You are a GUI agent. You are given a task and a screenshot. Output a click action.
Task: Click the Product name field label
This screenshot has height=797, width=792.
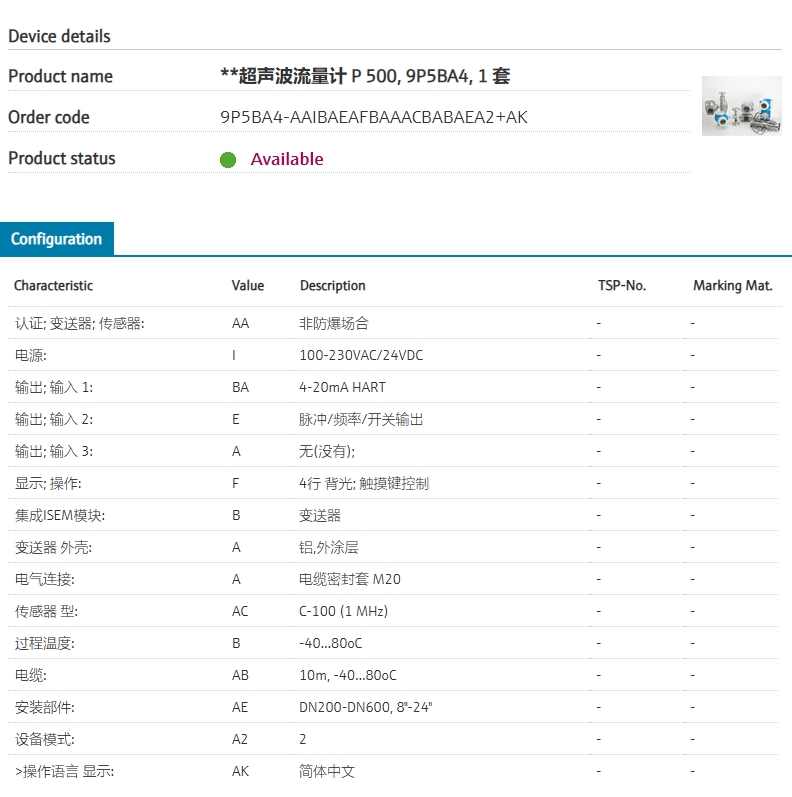[60, 76]
